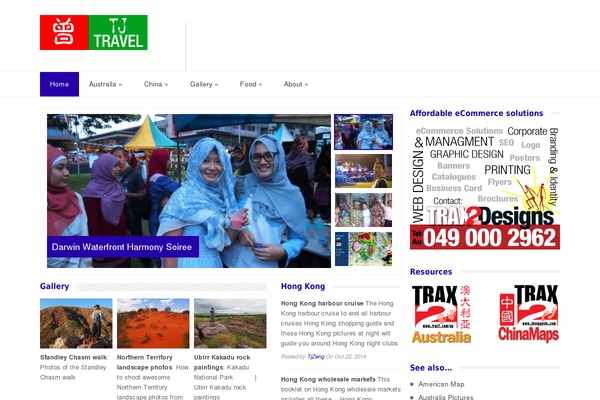Open the Home menu tab
600x400 pixels.
(x=59, y=84)
